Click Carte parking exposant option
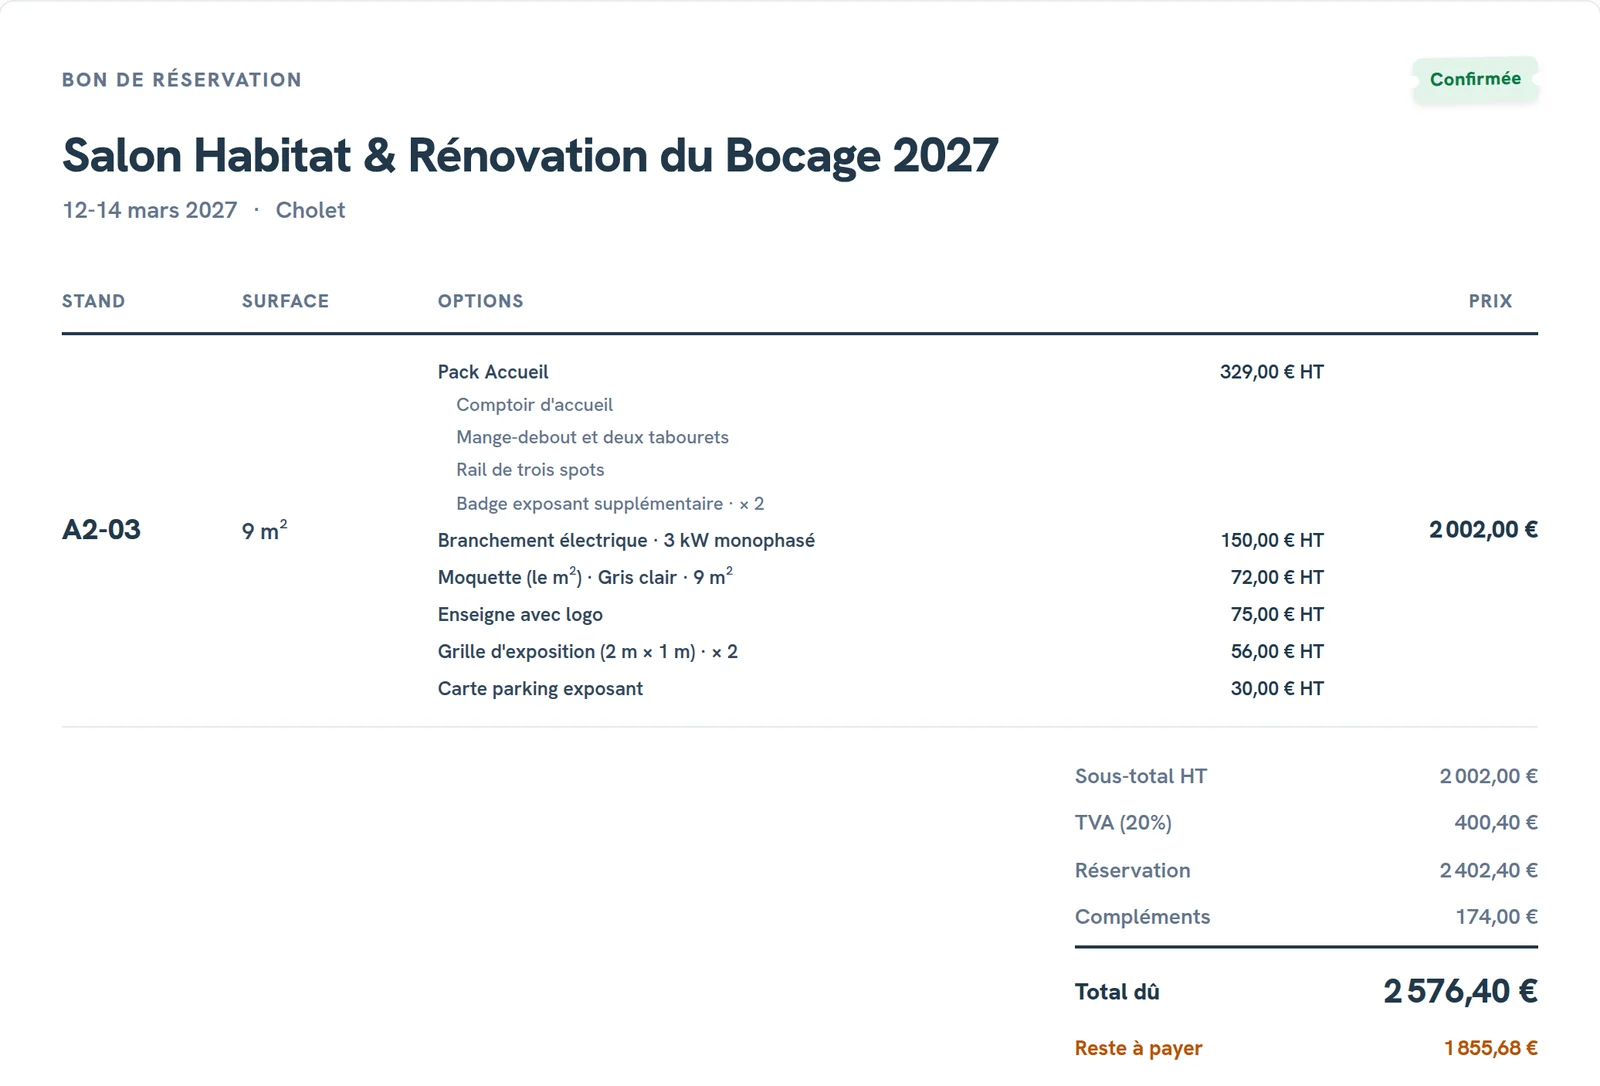This screenshot has width=1600, height=1086. (x=540, y=689)
